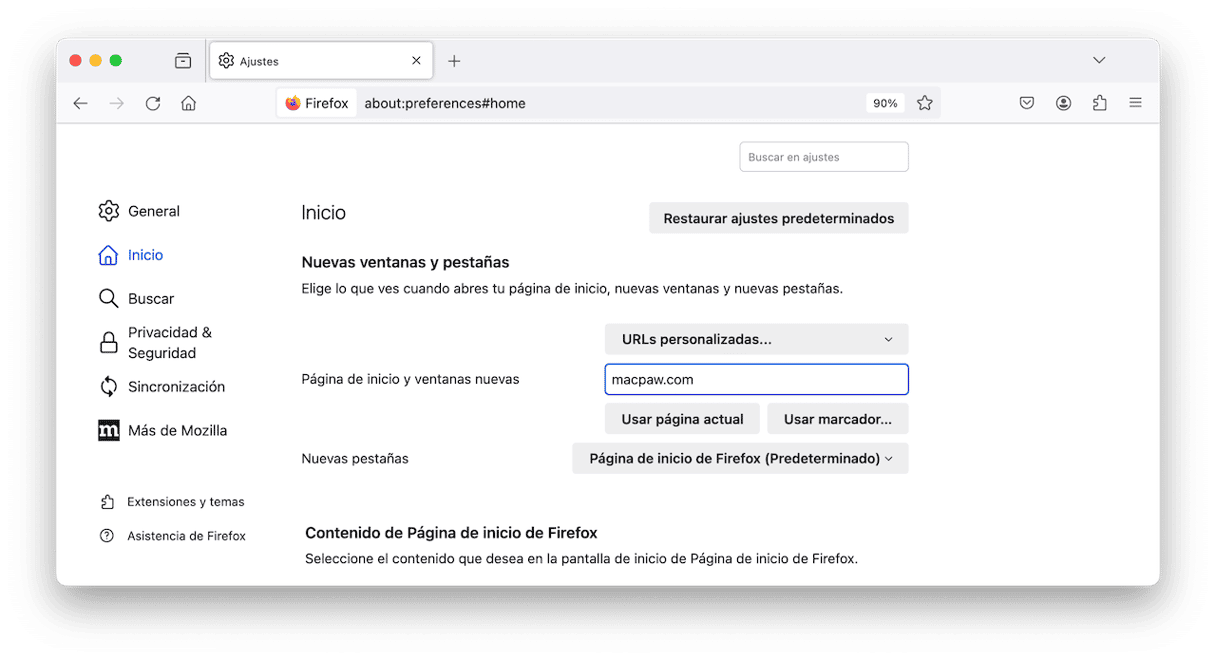1216x660 pixels.
Task: Click the Firefox identity badge
Action: [317, 103]
